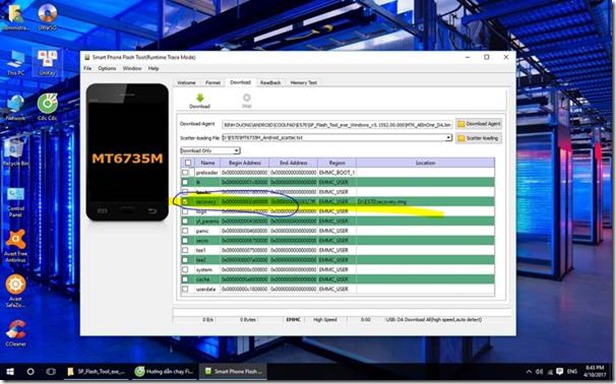This screenshot has height=384, width=616.
Task: Click the green Download arrow icon
Action: tap(200, 98)
